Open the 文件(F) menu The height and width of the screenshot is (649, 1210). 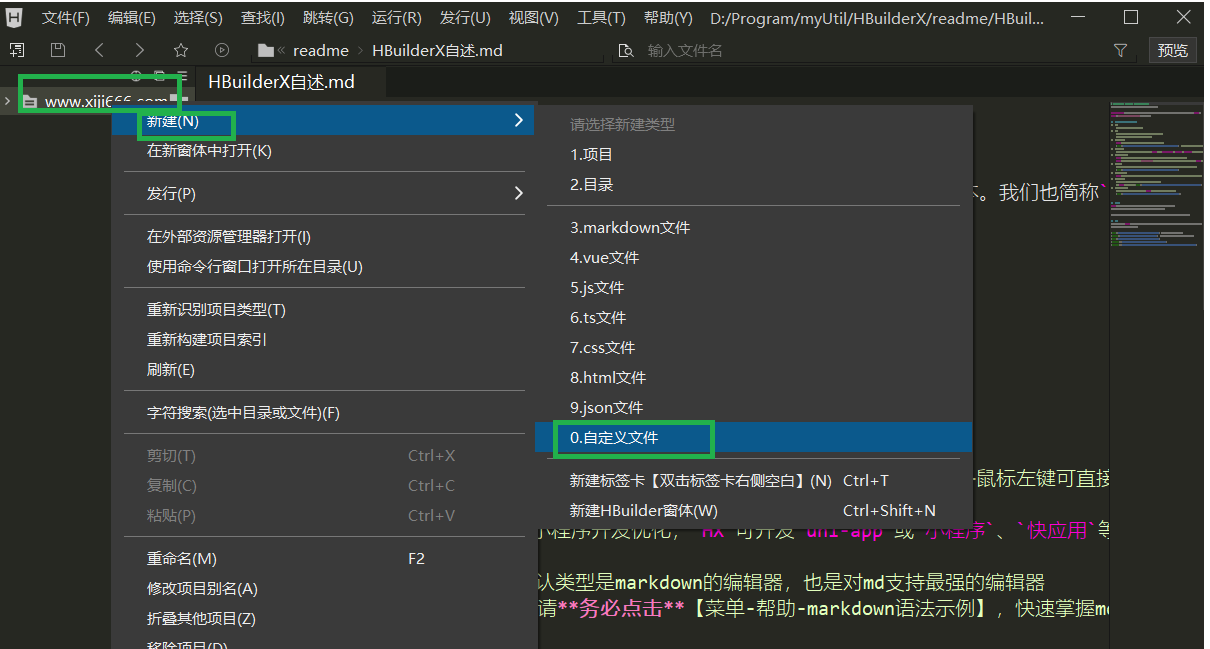click(66, 18)
